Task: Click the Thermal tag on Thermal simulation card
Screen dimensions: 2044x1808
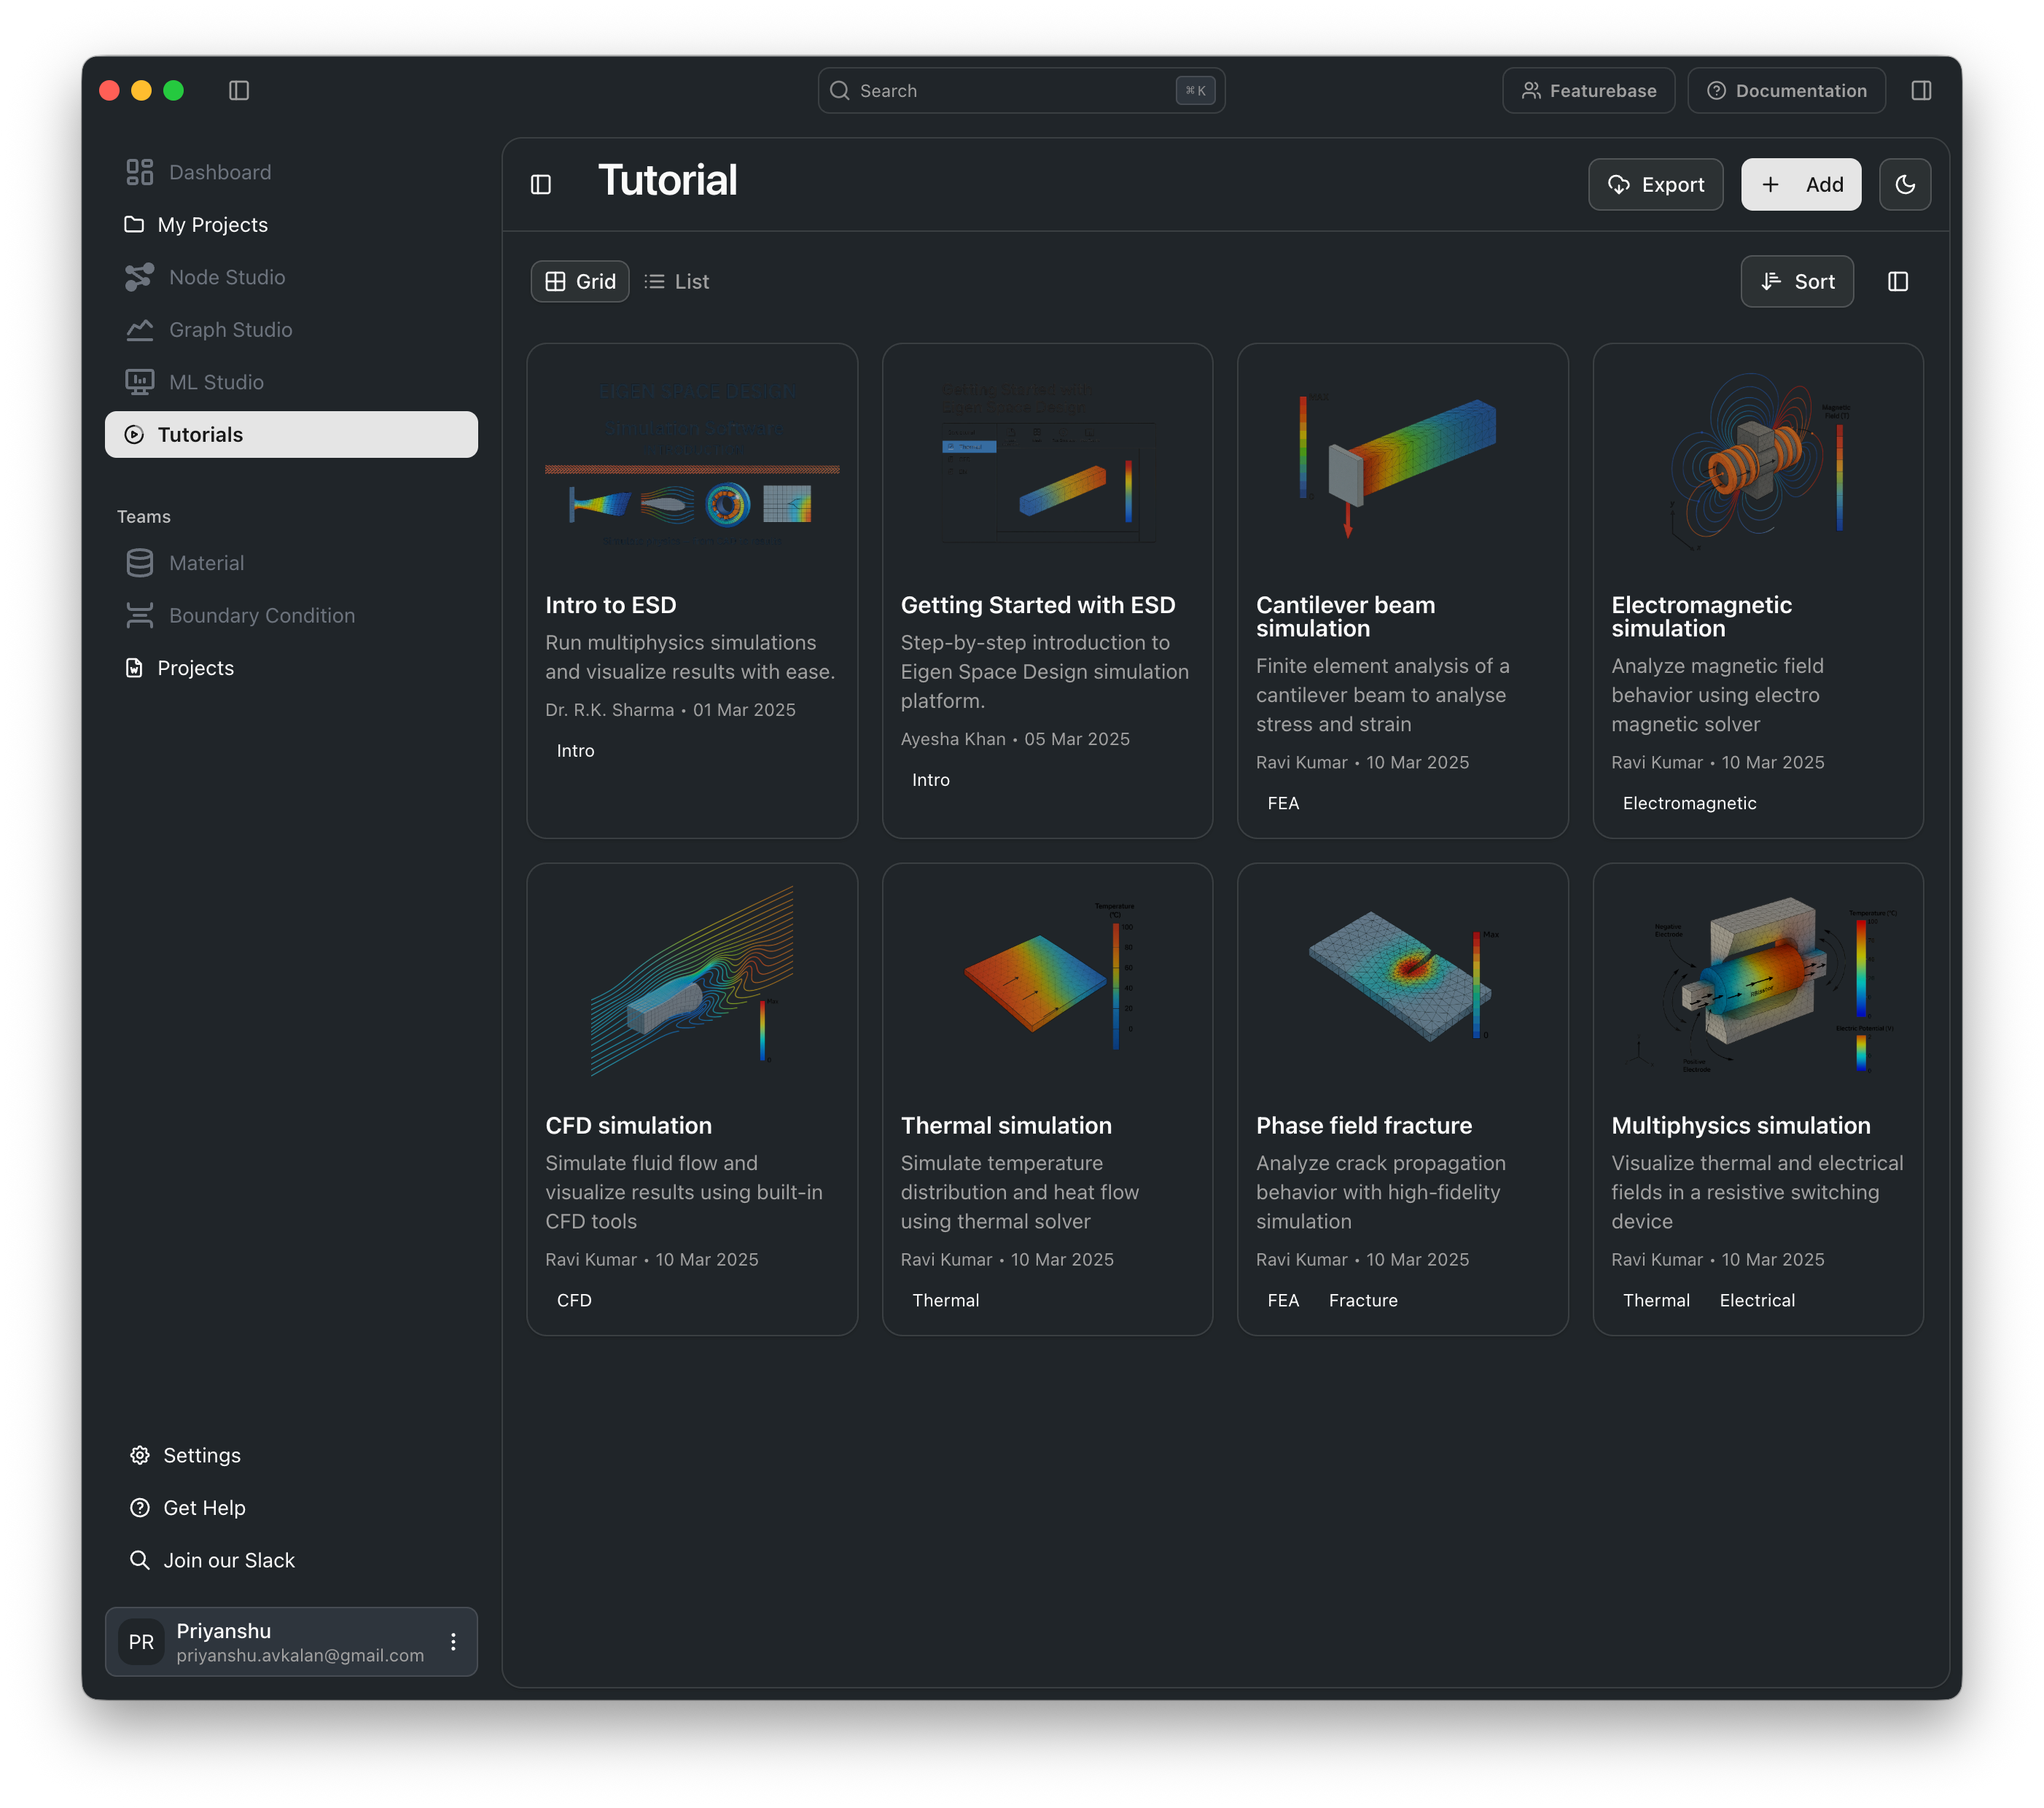Action: pos(945,1300)
